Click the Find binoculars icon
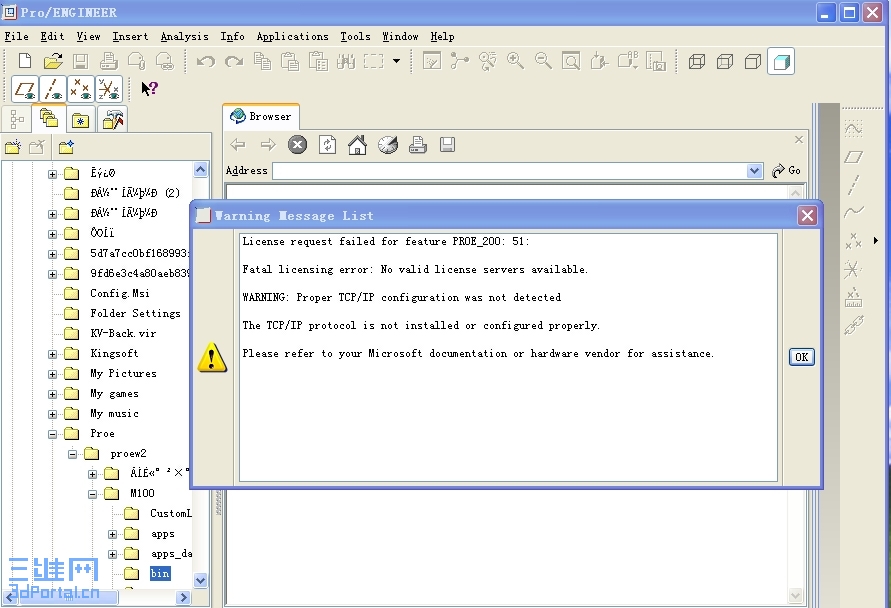The height and width of the screenshot is (608, 891). 345,61
